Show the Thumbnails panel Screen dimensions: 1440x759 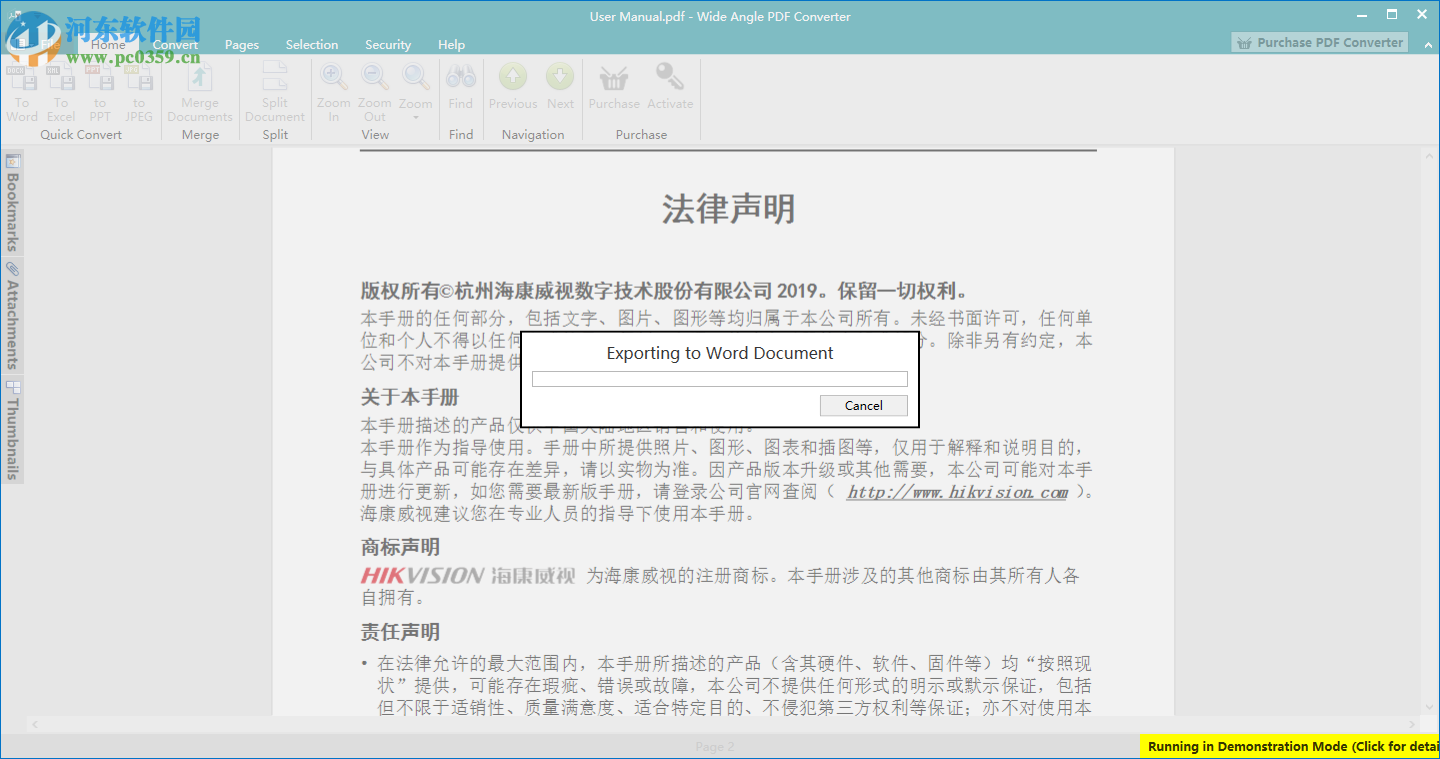(x=13, y=429)
